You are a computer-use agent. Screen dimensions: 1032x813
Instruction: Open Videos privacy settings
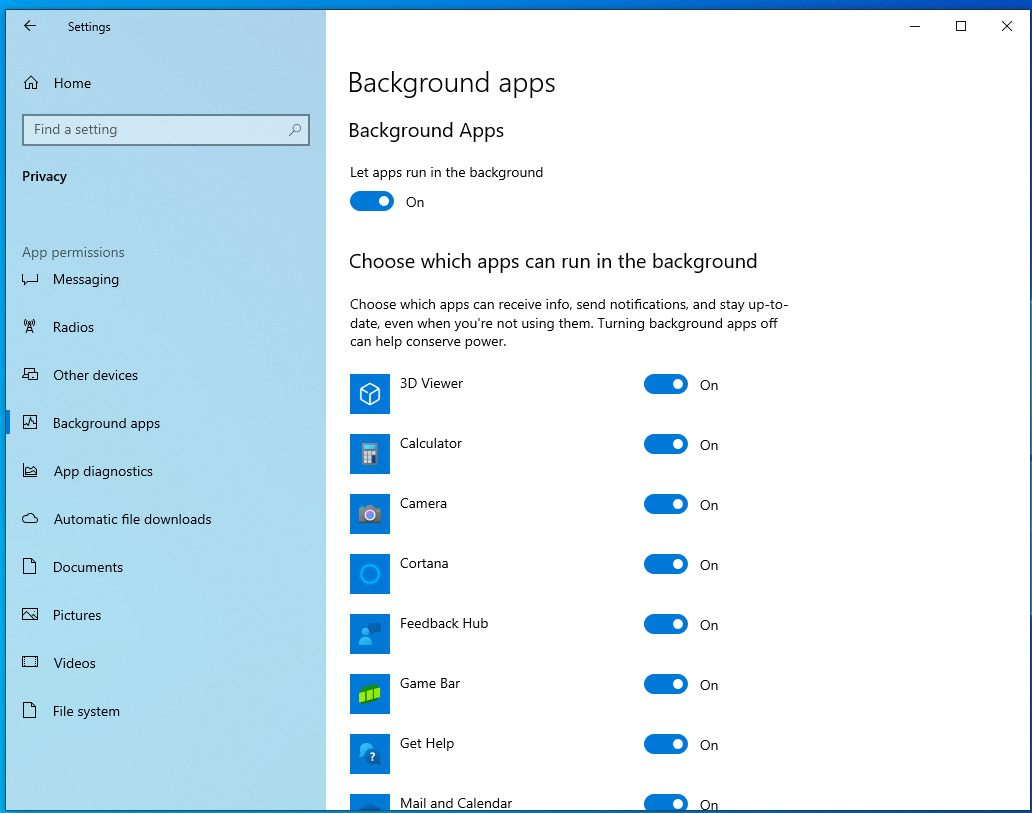pos(165,663)
